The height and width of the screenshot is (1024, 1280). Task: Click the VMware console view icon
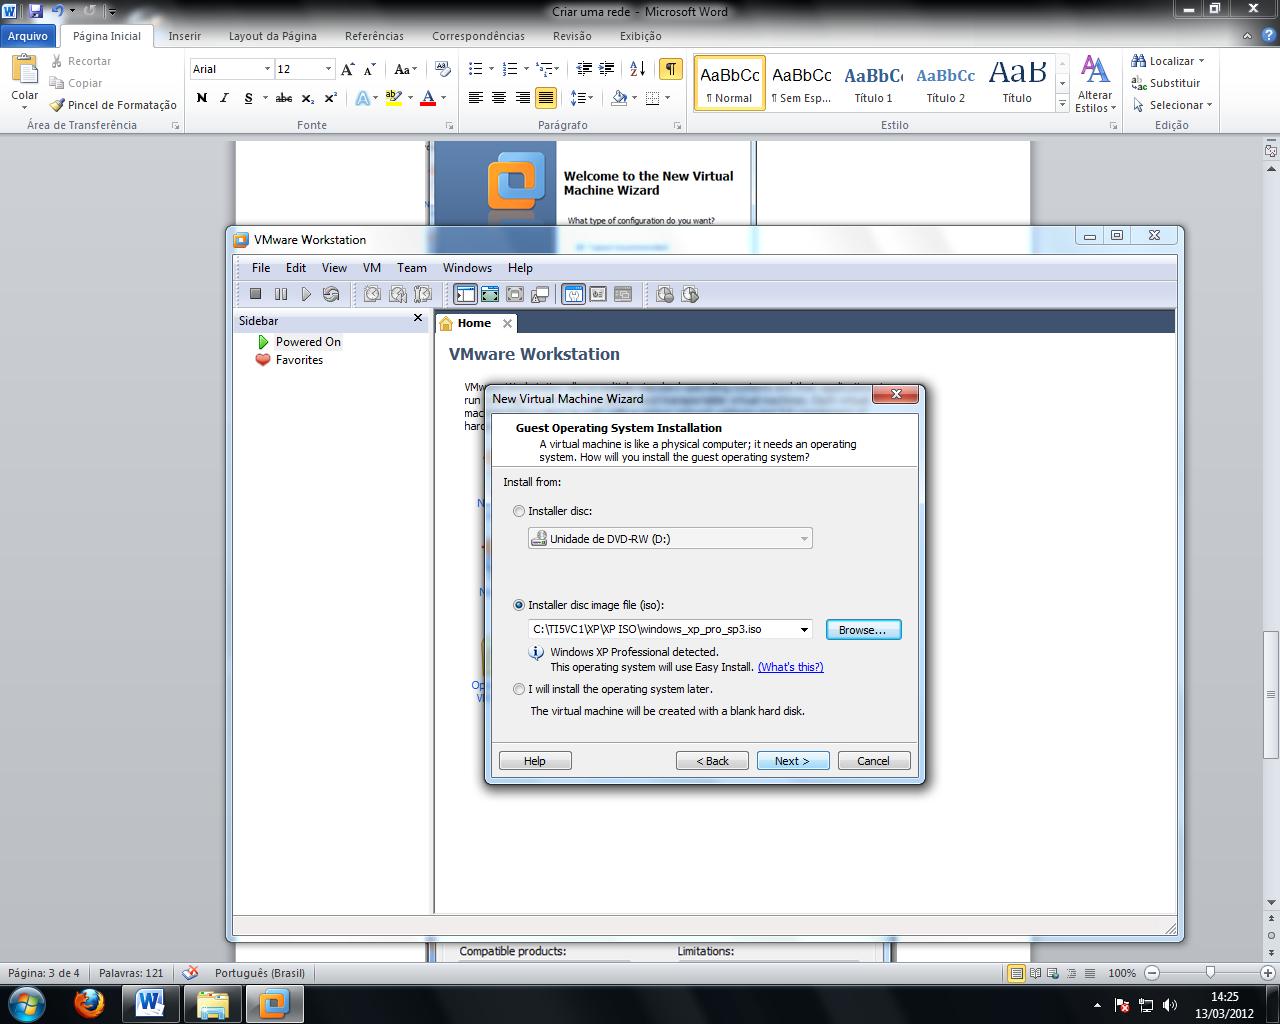click(x=623, y=294)
